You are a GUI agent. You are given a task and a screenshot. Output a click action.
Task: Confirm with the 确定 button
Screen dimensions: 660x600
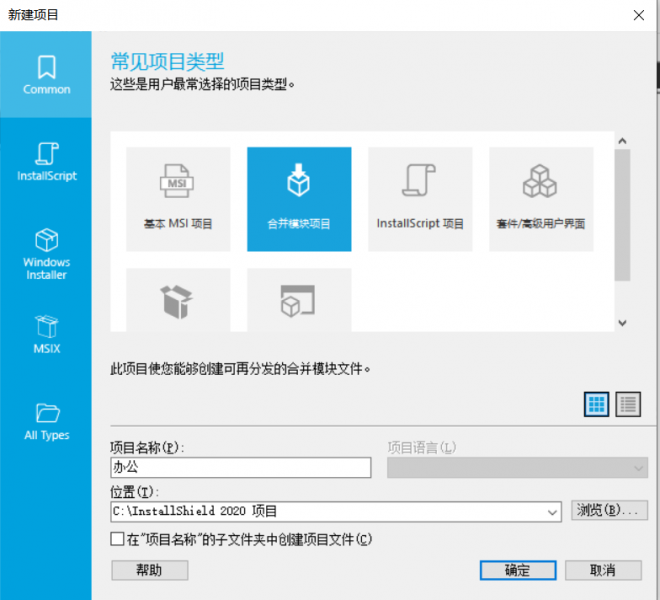518,570
